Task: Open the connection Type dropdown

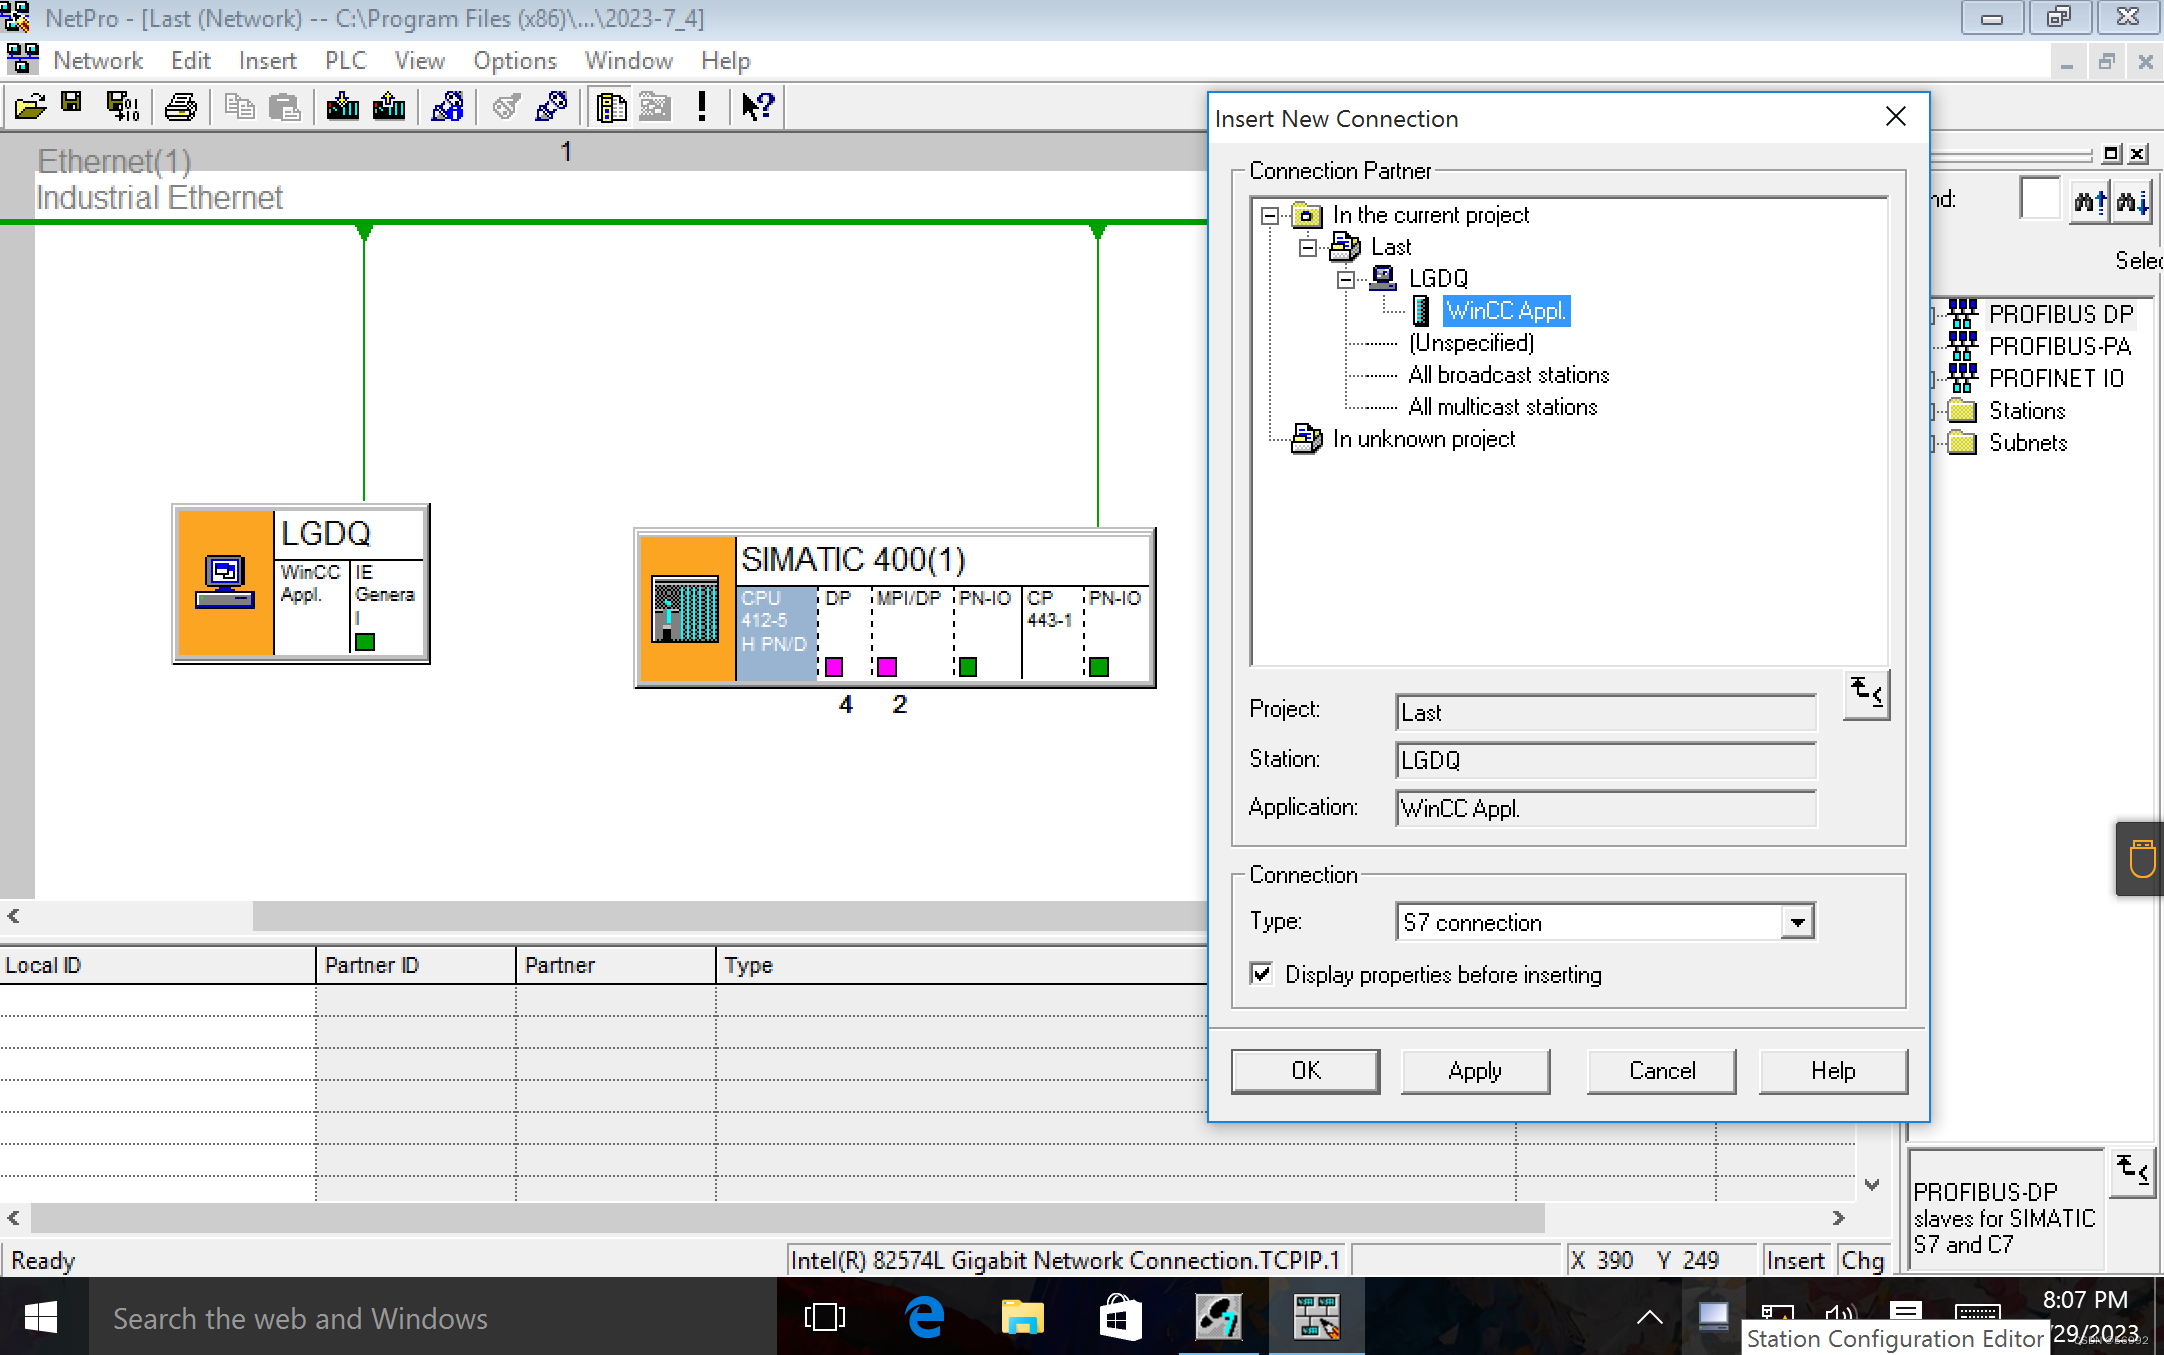Action: click(x=1797, y=922)
